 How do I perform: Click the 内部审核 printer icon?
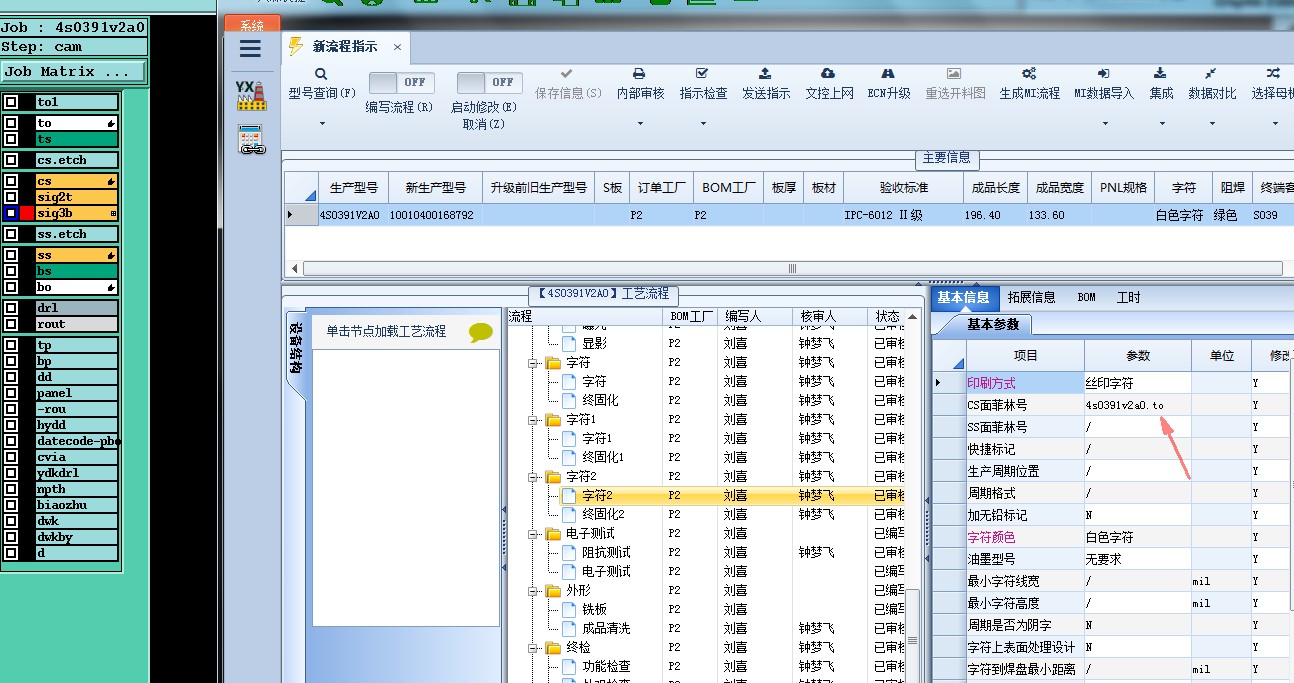tap(639, 74)
